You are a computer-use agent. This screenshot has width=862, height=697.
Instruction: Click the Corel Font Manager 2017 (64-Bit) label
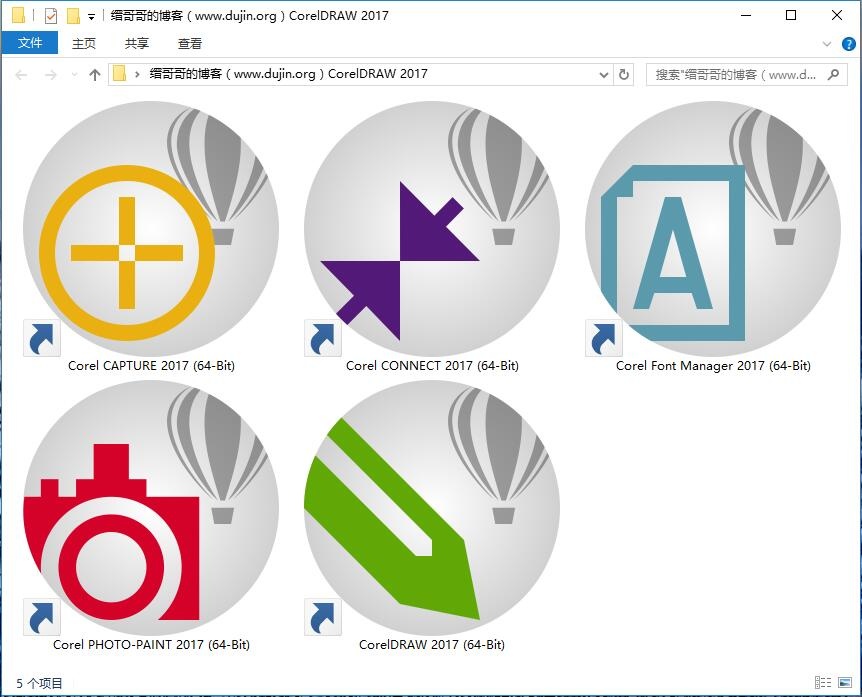tap(713, 366)
